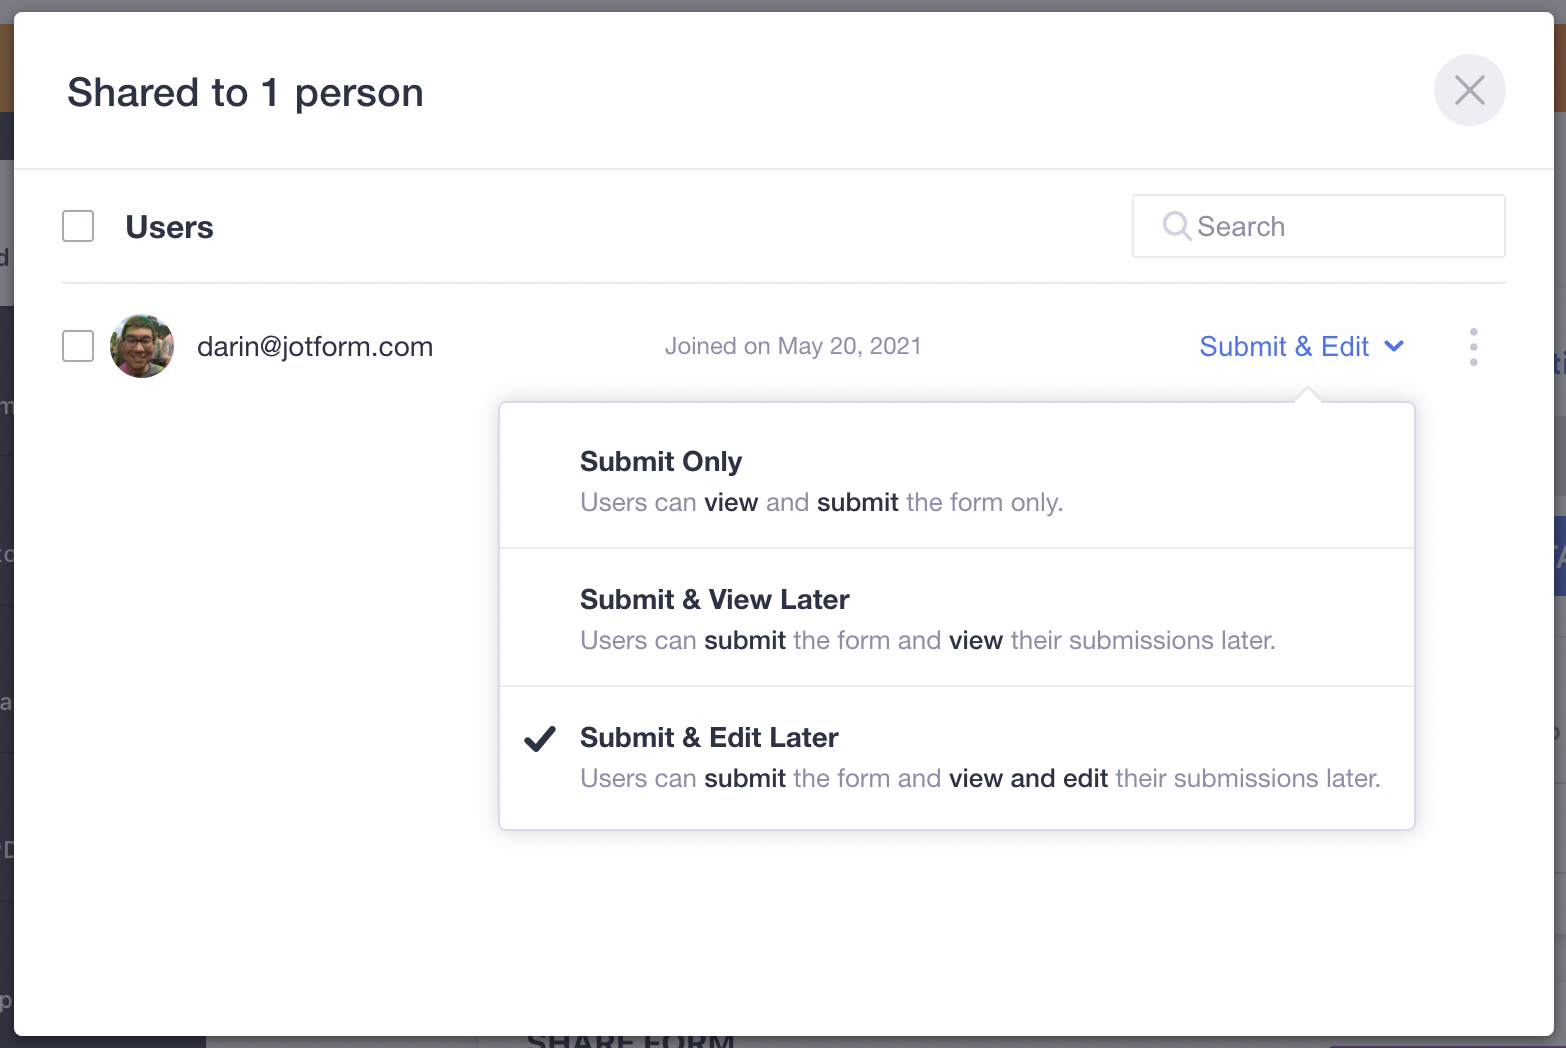Select the darin@jotform.com row checkbox
Image resolution: width=1566 pixels, height=1048 pixels.
pyautogui.click(x=78, y=346)
